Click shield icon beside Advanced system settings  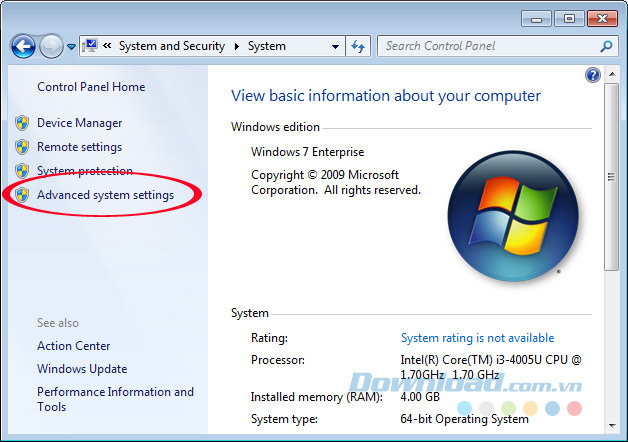click(22, 195)
